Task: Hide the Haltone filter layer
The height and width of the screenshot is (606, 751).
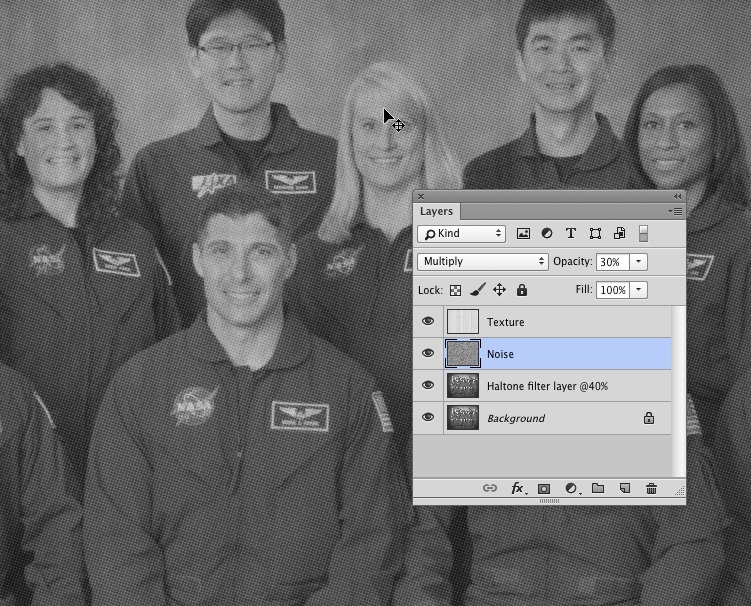Action: pyautogui.click(x=428, y=385)
